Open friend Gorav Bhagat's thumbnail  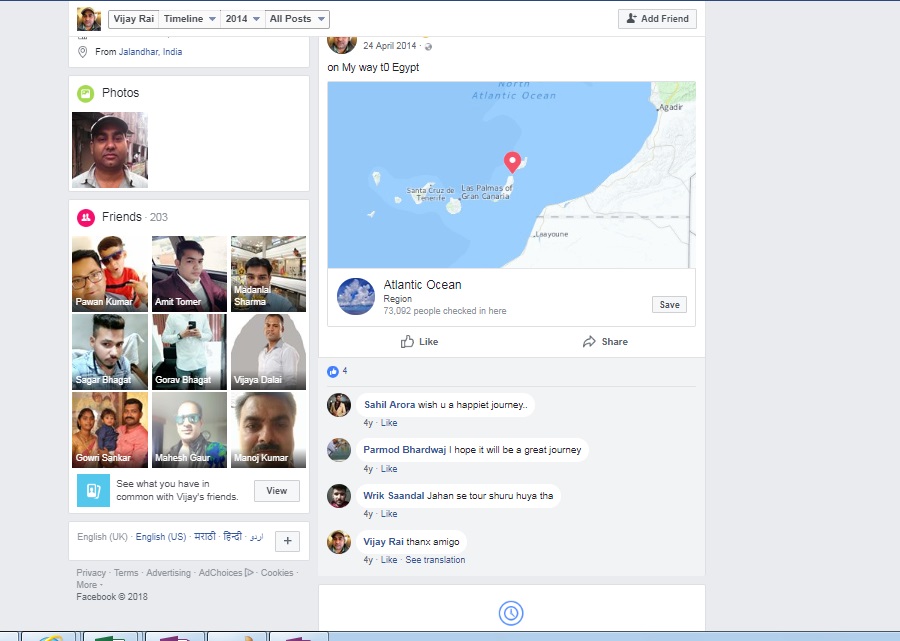[x=189, y=352]
